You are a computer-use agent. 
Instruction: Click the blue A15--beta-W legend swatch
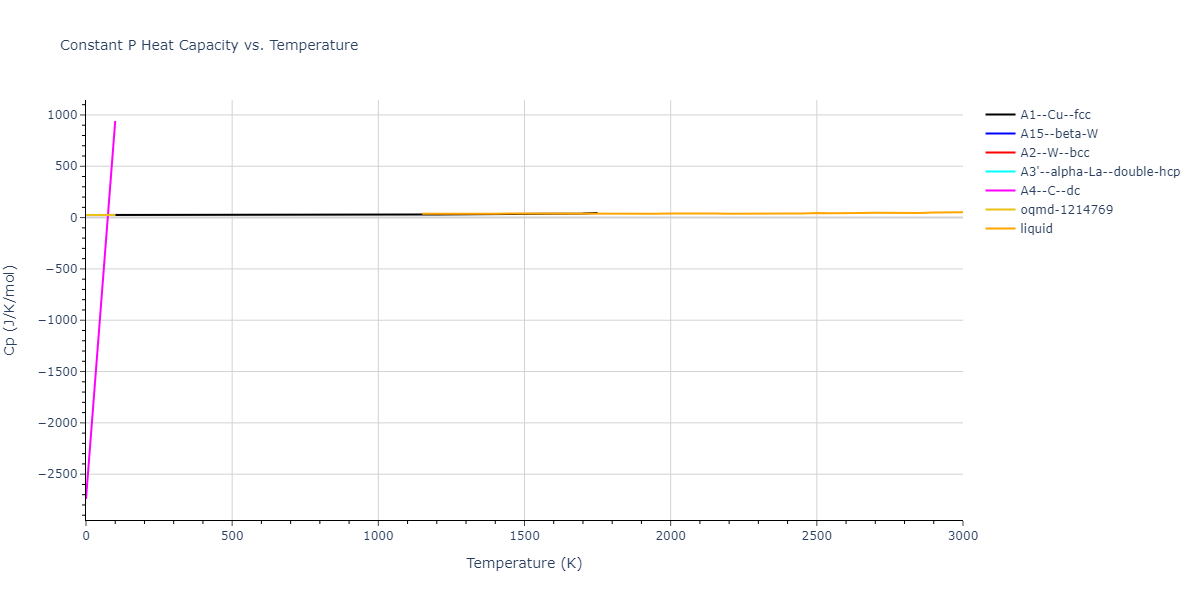click(1000, 134)
